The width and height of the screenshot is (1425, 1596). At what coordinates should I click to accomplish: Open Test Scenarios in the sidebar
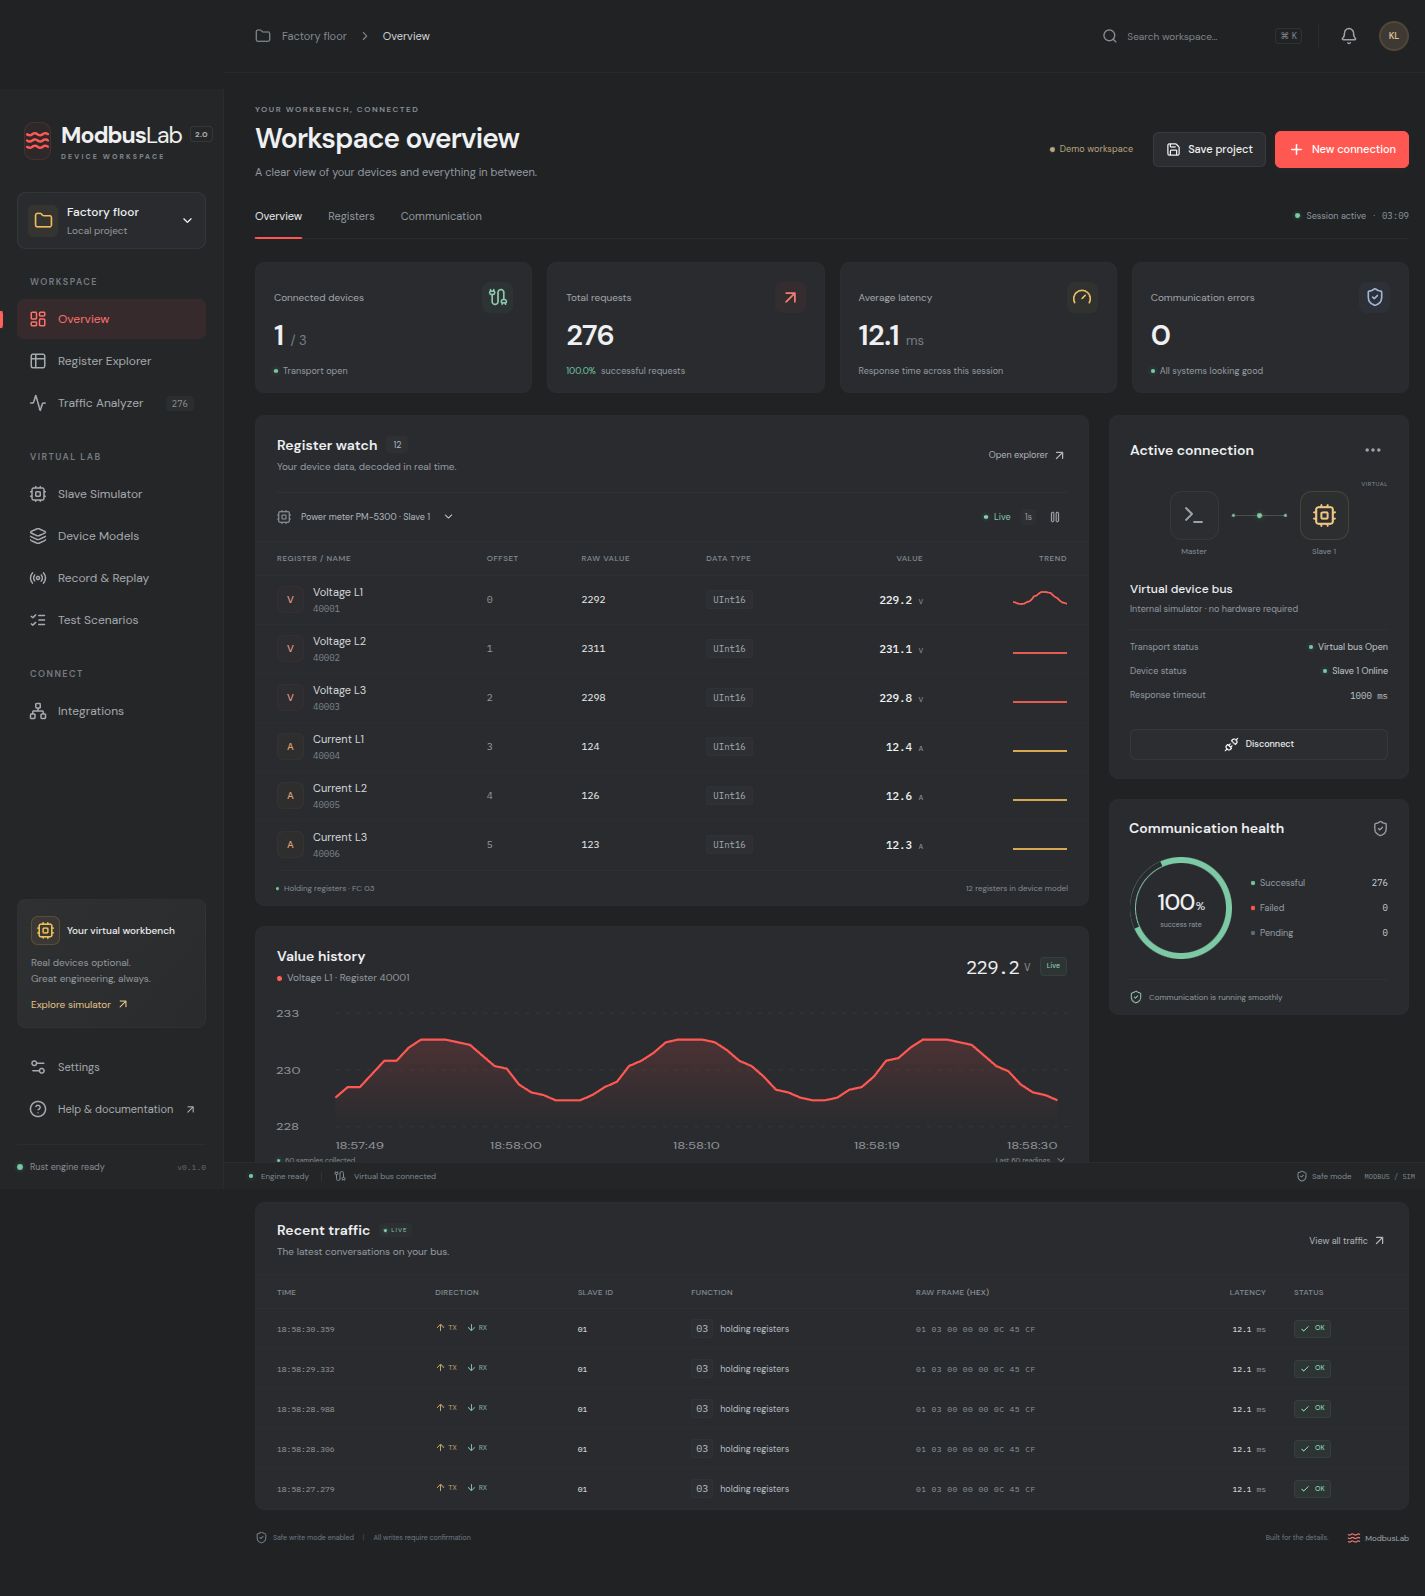tap(111, 620)
